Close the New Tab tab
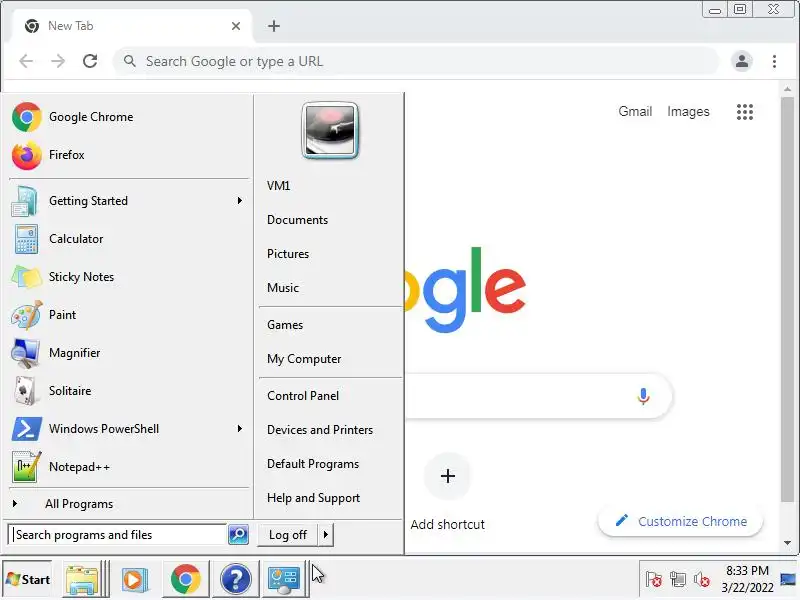This screenshot has width=800, height=600. click(236, 26)
